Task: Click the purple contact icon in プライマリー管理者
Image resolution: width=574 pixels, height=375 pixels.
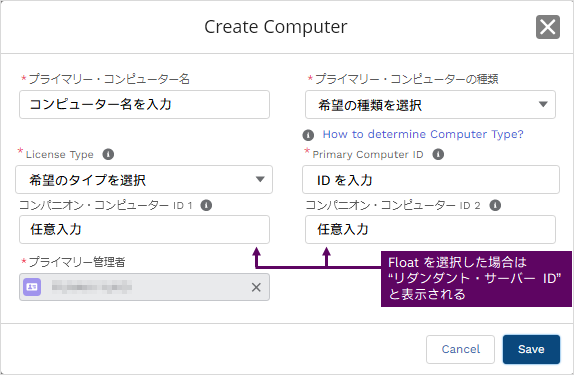Action: [x=32, y=287]
